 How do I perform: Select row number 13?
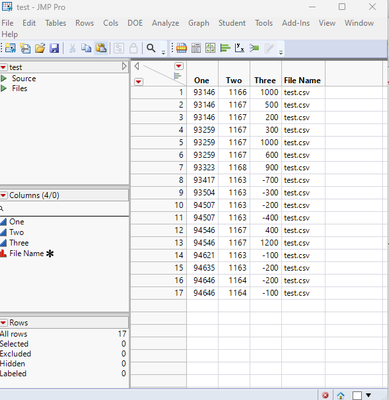click(158, 243)
